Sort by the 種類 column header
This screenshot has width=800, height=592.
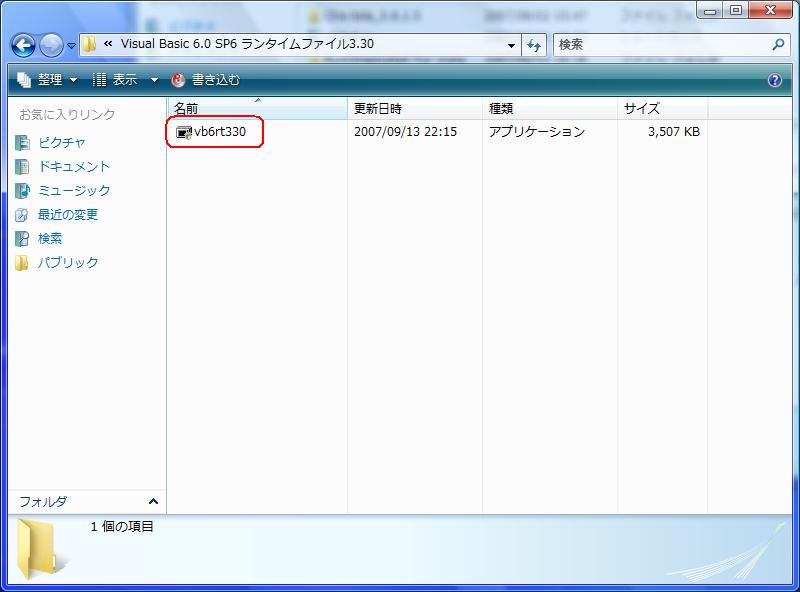pyautogui.click(x=549, y=108)
